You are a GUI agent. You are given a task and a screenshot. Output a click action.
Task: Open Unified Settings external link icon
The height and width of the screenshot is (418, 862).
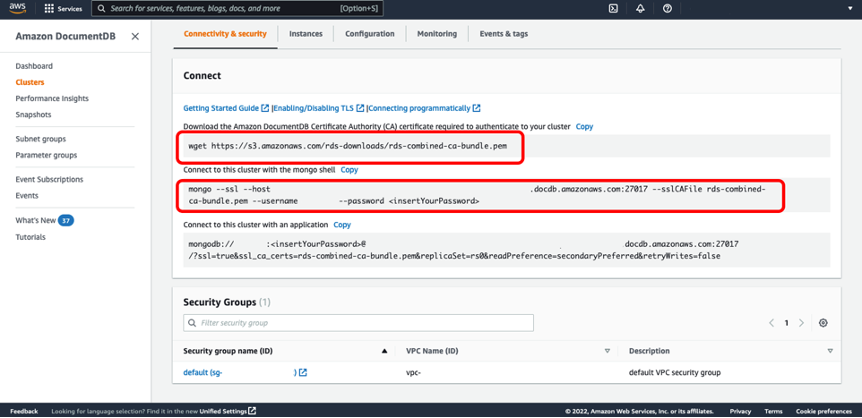click(x=252, y=411)
